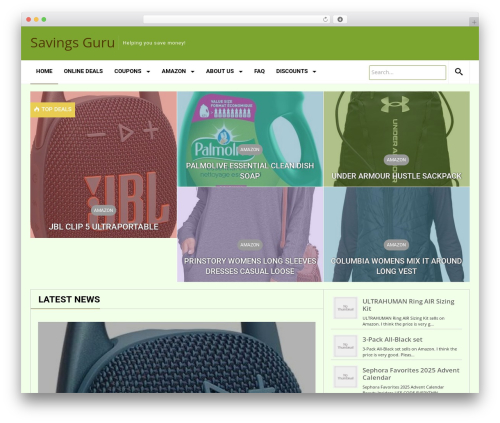This screenshot has width=500, height=423.
Task: Click thumbnail beside 3-Pack All-Black set
Action: click(x=345, y=346)
